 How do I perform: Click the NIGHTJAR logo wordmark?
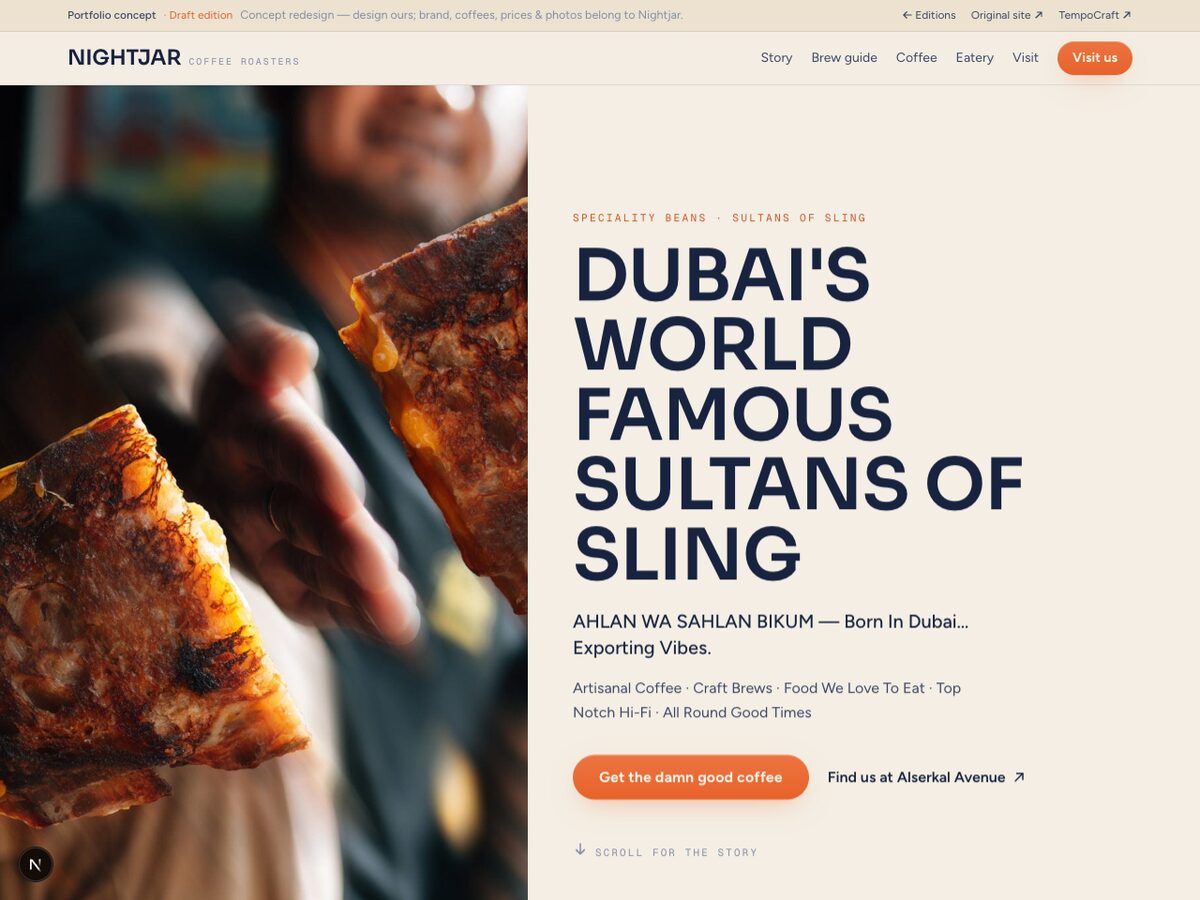tap(124, 58)
